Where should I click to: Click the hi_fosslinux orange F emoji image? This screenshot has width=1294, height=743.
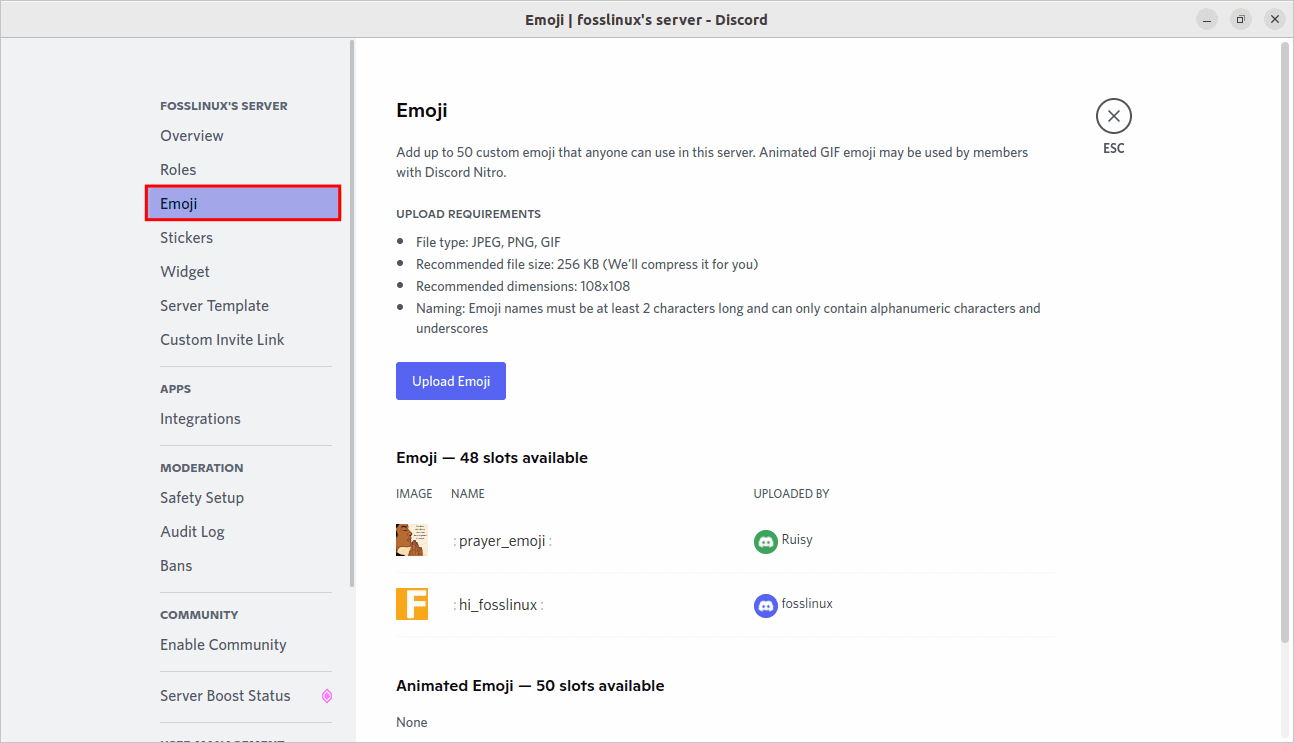point(411,604)
